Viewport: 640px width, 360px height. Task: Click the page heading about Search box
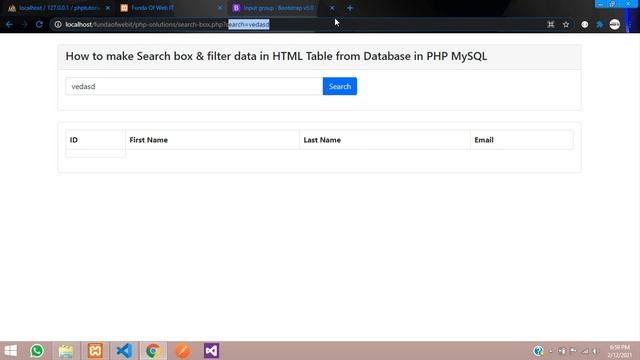click(x=276, y=56)
